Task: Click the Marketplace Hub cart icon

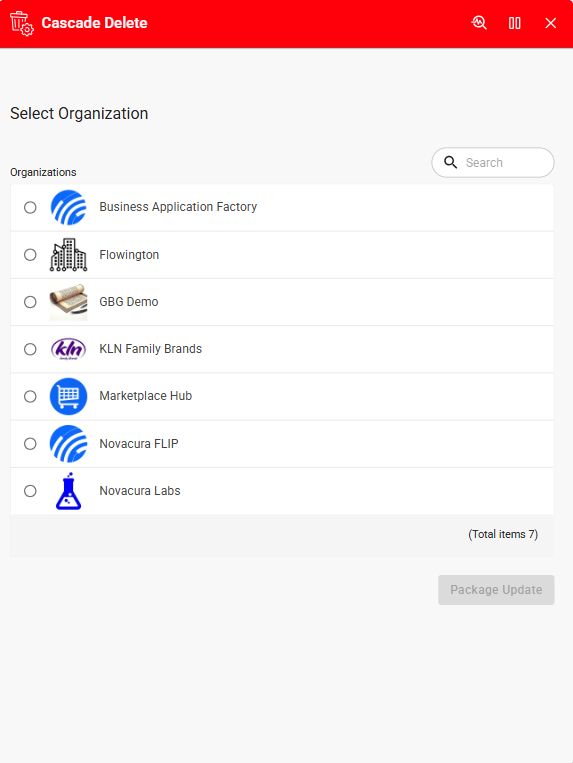Action: point(69,396)
